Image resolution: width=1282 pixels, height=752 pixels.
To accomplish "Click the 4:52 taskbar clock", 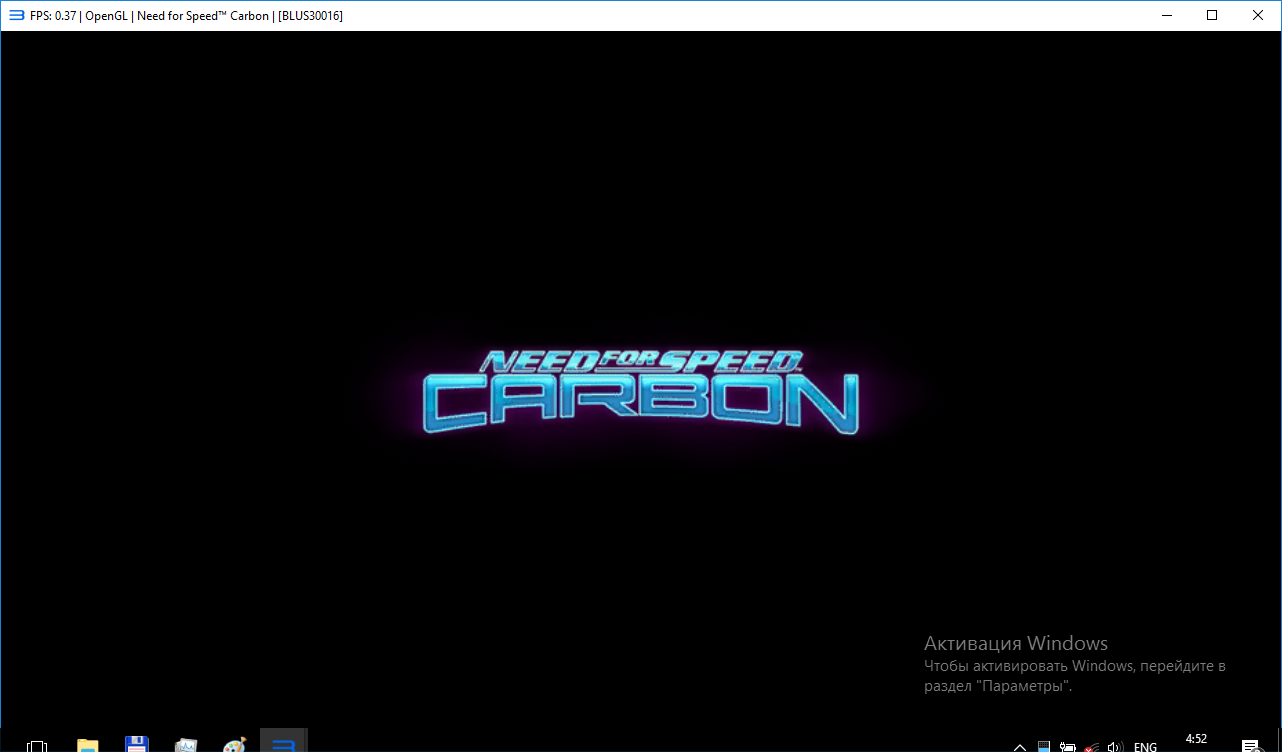I will [x=1196, y=741].
